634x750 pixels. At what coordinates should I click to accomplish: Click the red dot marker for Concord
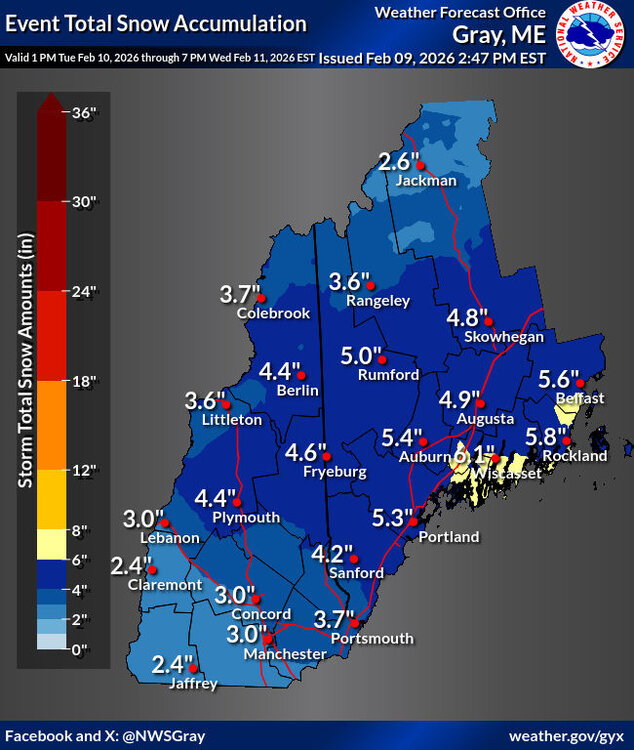tap(256, 598)
